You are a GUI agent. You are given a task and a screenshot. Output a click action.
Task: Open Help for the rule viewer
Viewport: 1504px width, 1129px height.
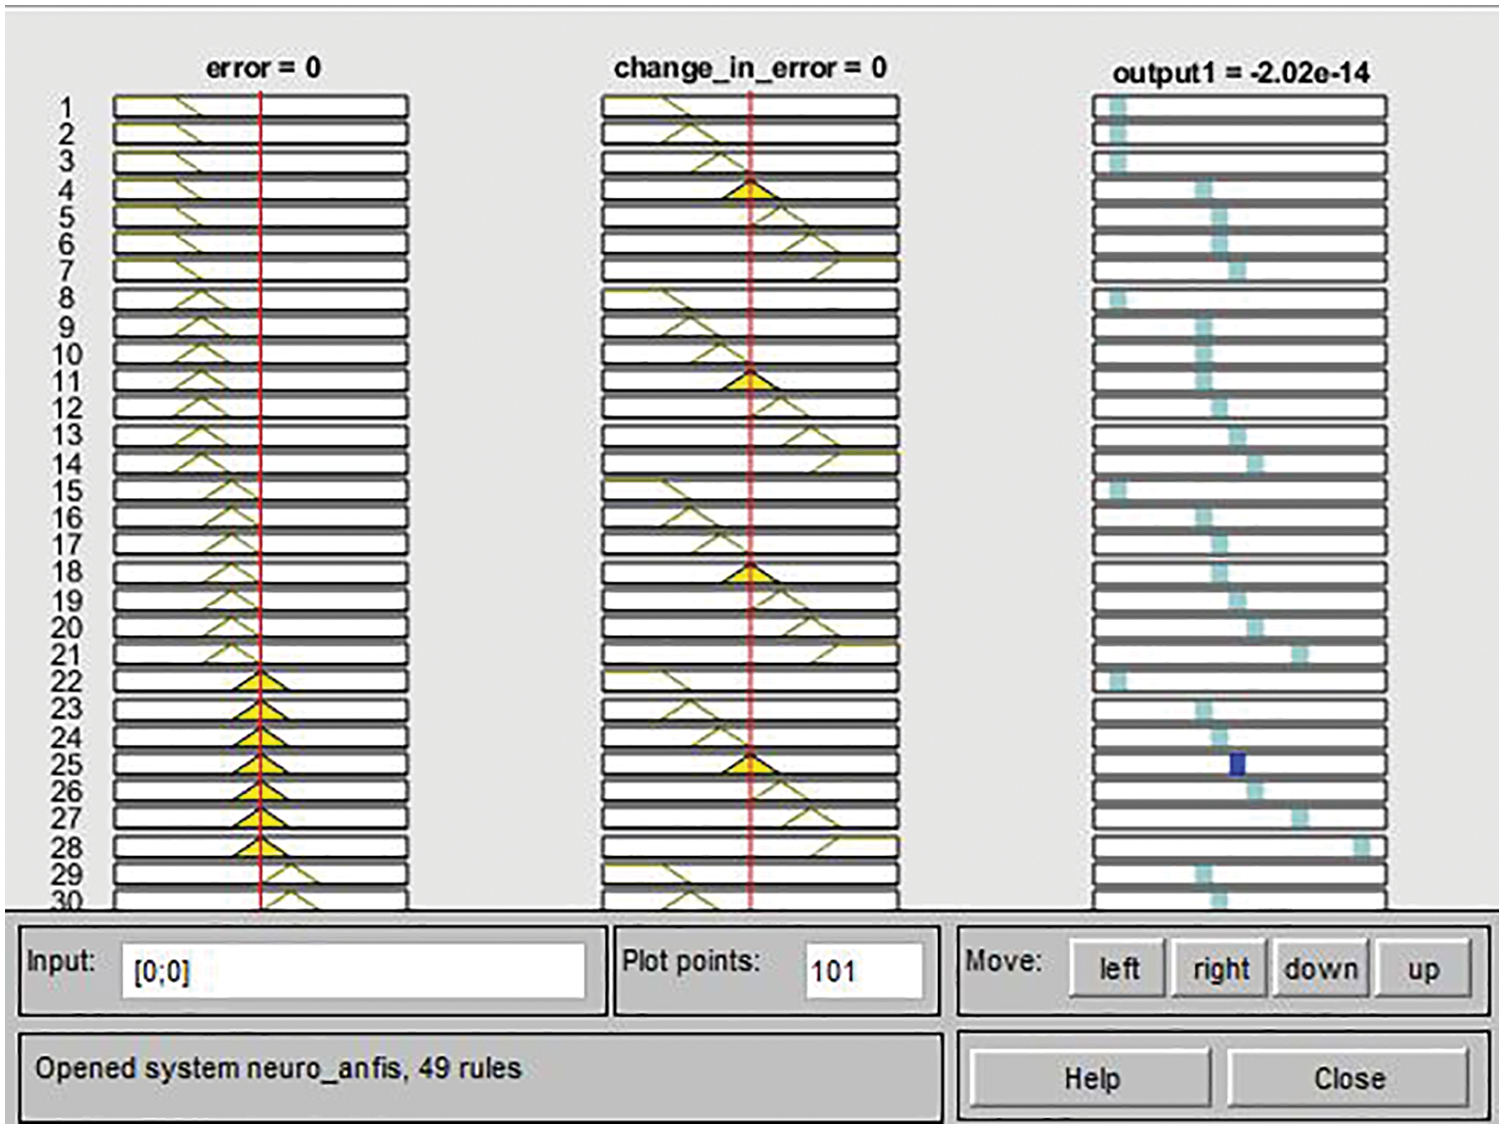[1091, 1079]
